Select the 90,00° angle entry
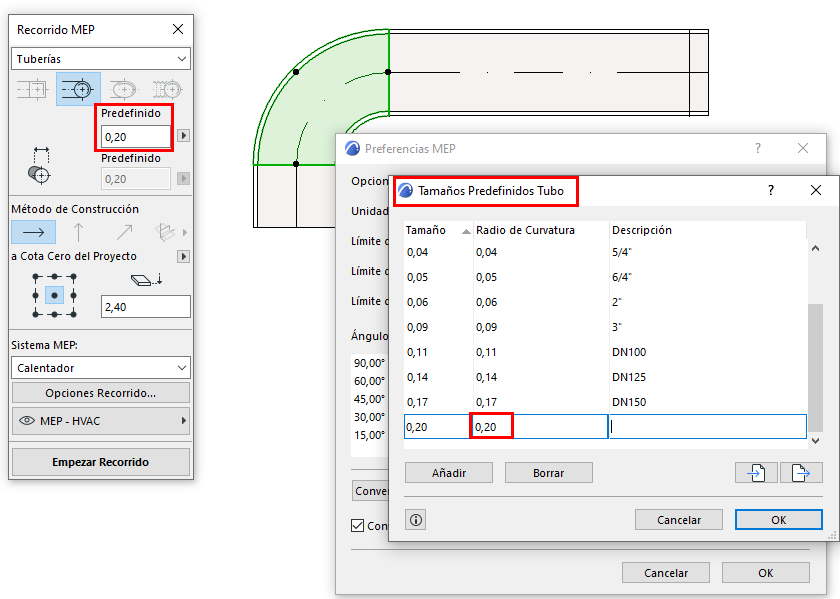Viewport: 840px width, 599px height. tap(369, 363)
